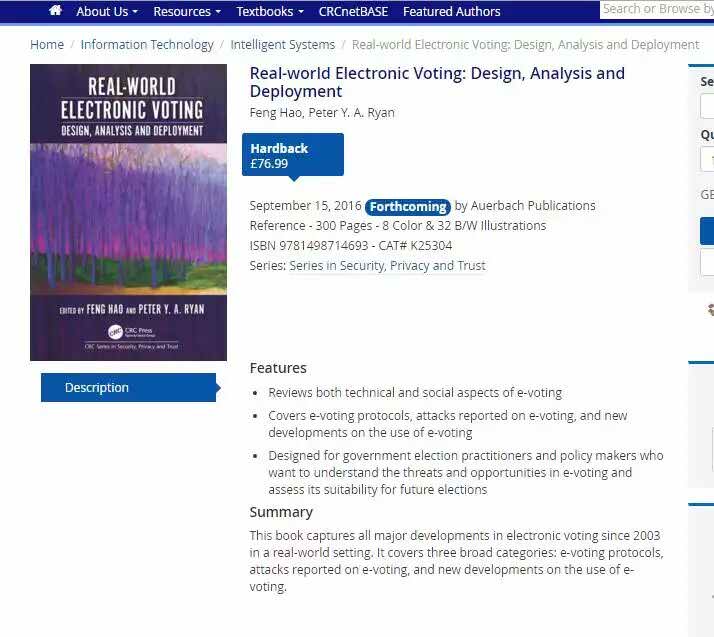Click the book title heading
The height and width of the screenshot is (637, 714).
437,82
